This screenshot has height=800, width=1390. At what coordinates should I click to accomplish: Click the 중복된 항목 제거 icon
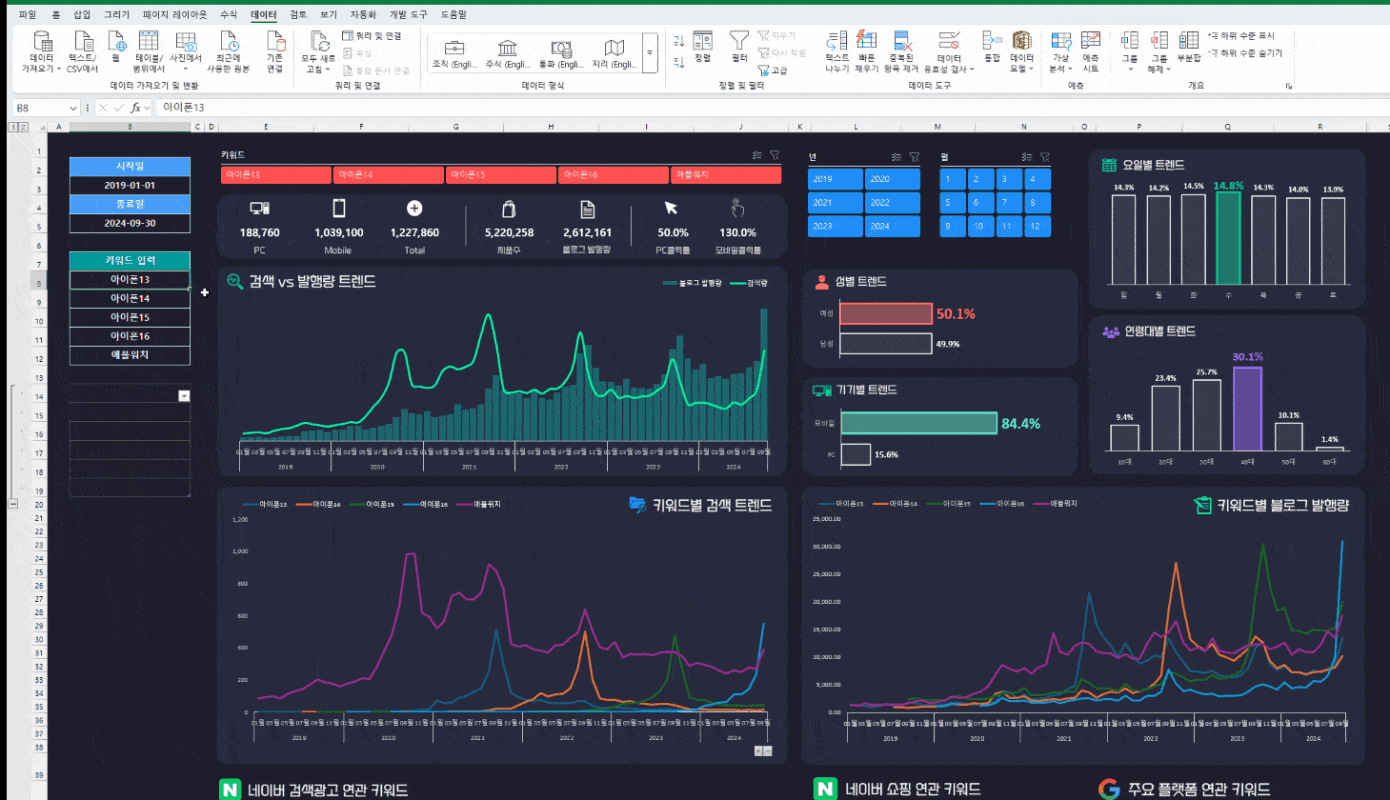coord(903,42)
